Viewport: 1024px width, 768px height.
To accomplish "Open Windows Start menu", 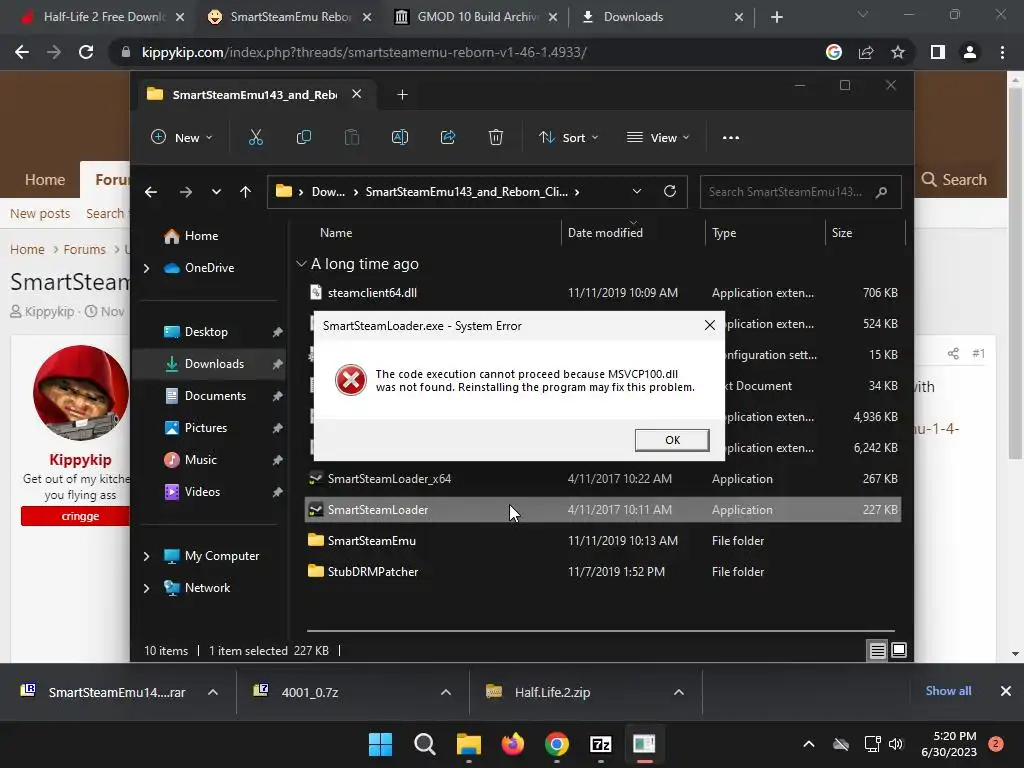I will tap(380, 744).
